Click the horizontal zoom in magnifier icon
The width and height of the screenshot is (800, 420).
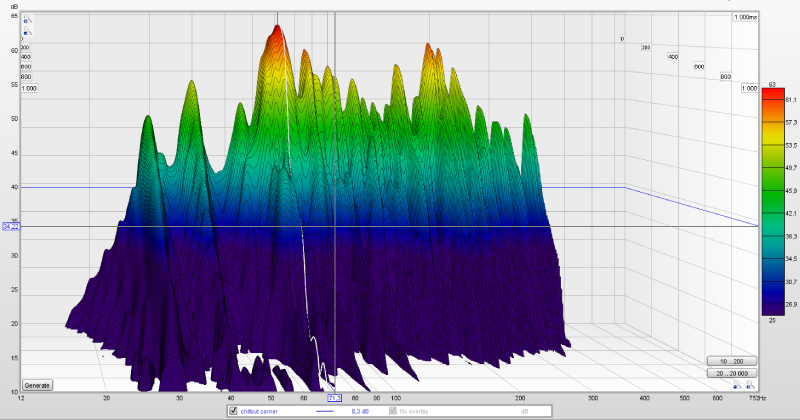(x=747, y=385)
